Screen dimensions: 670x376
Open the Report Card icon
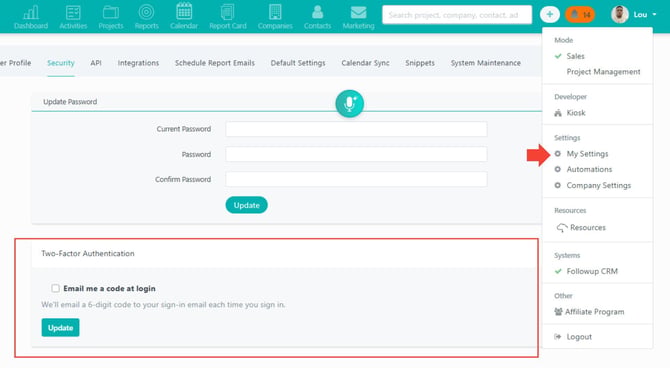pos(227,12)
